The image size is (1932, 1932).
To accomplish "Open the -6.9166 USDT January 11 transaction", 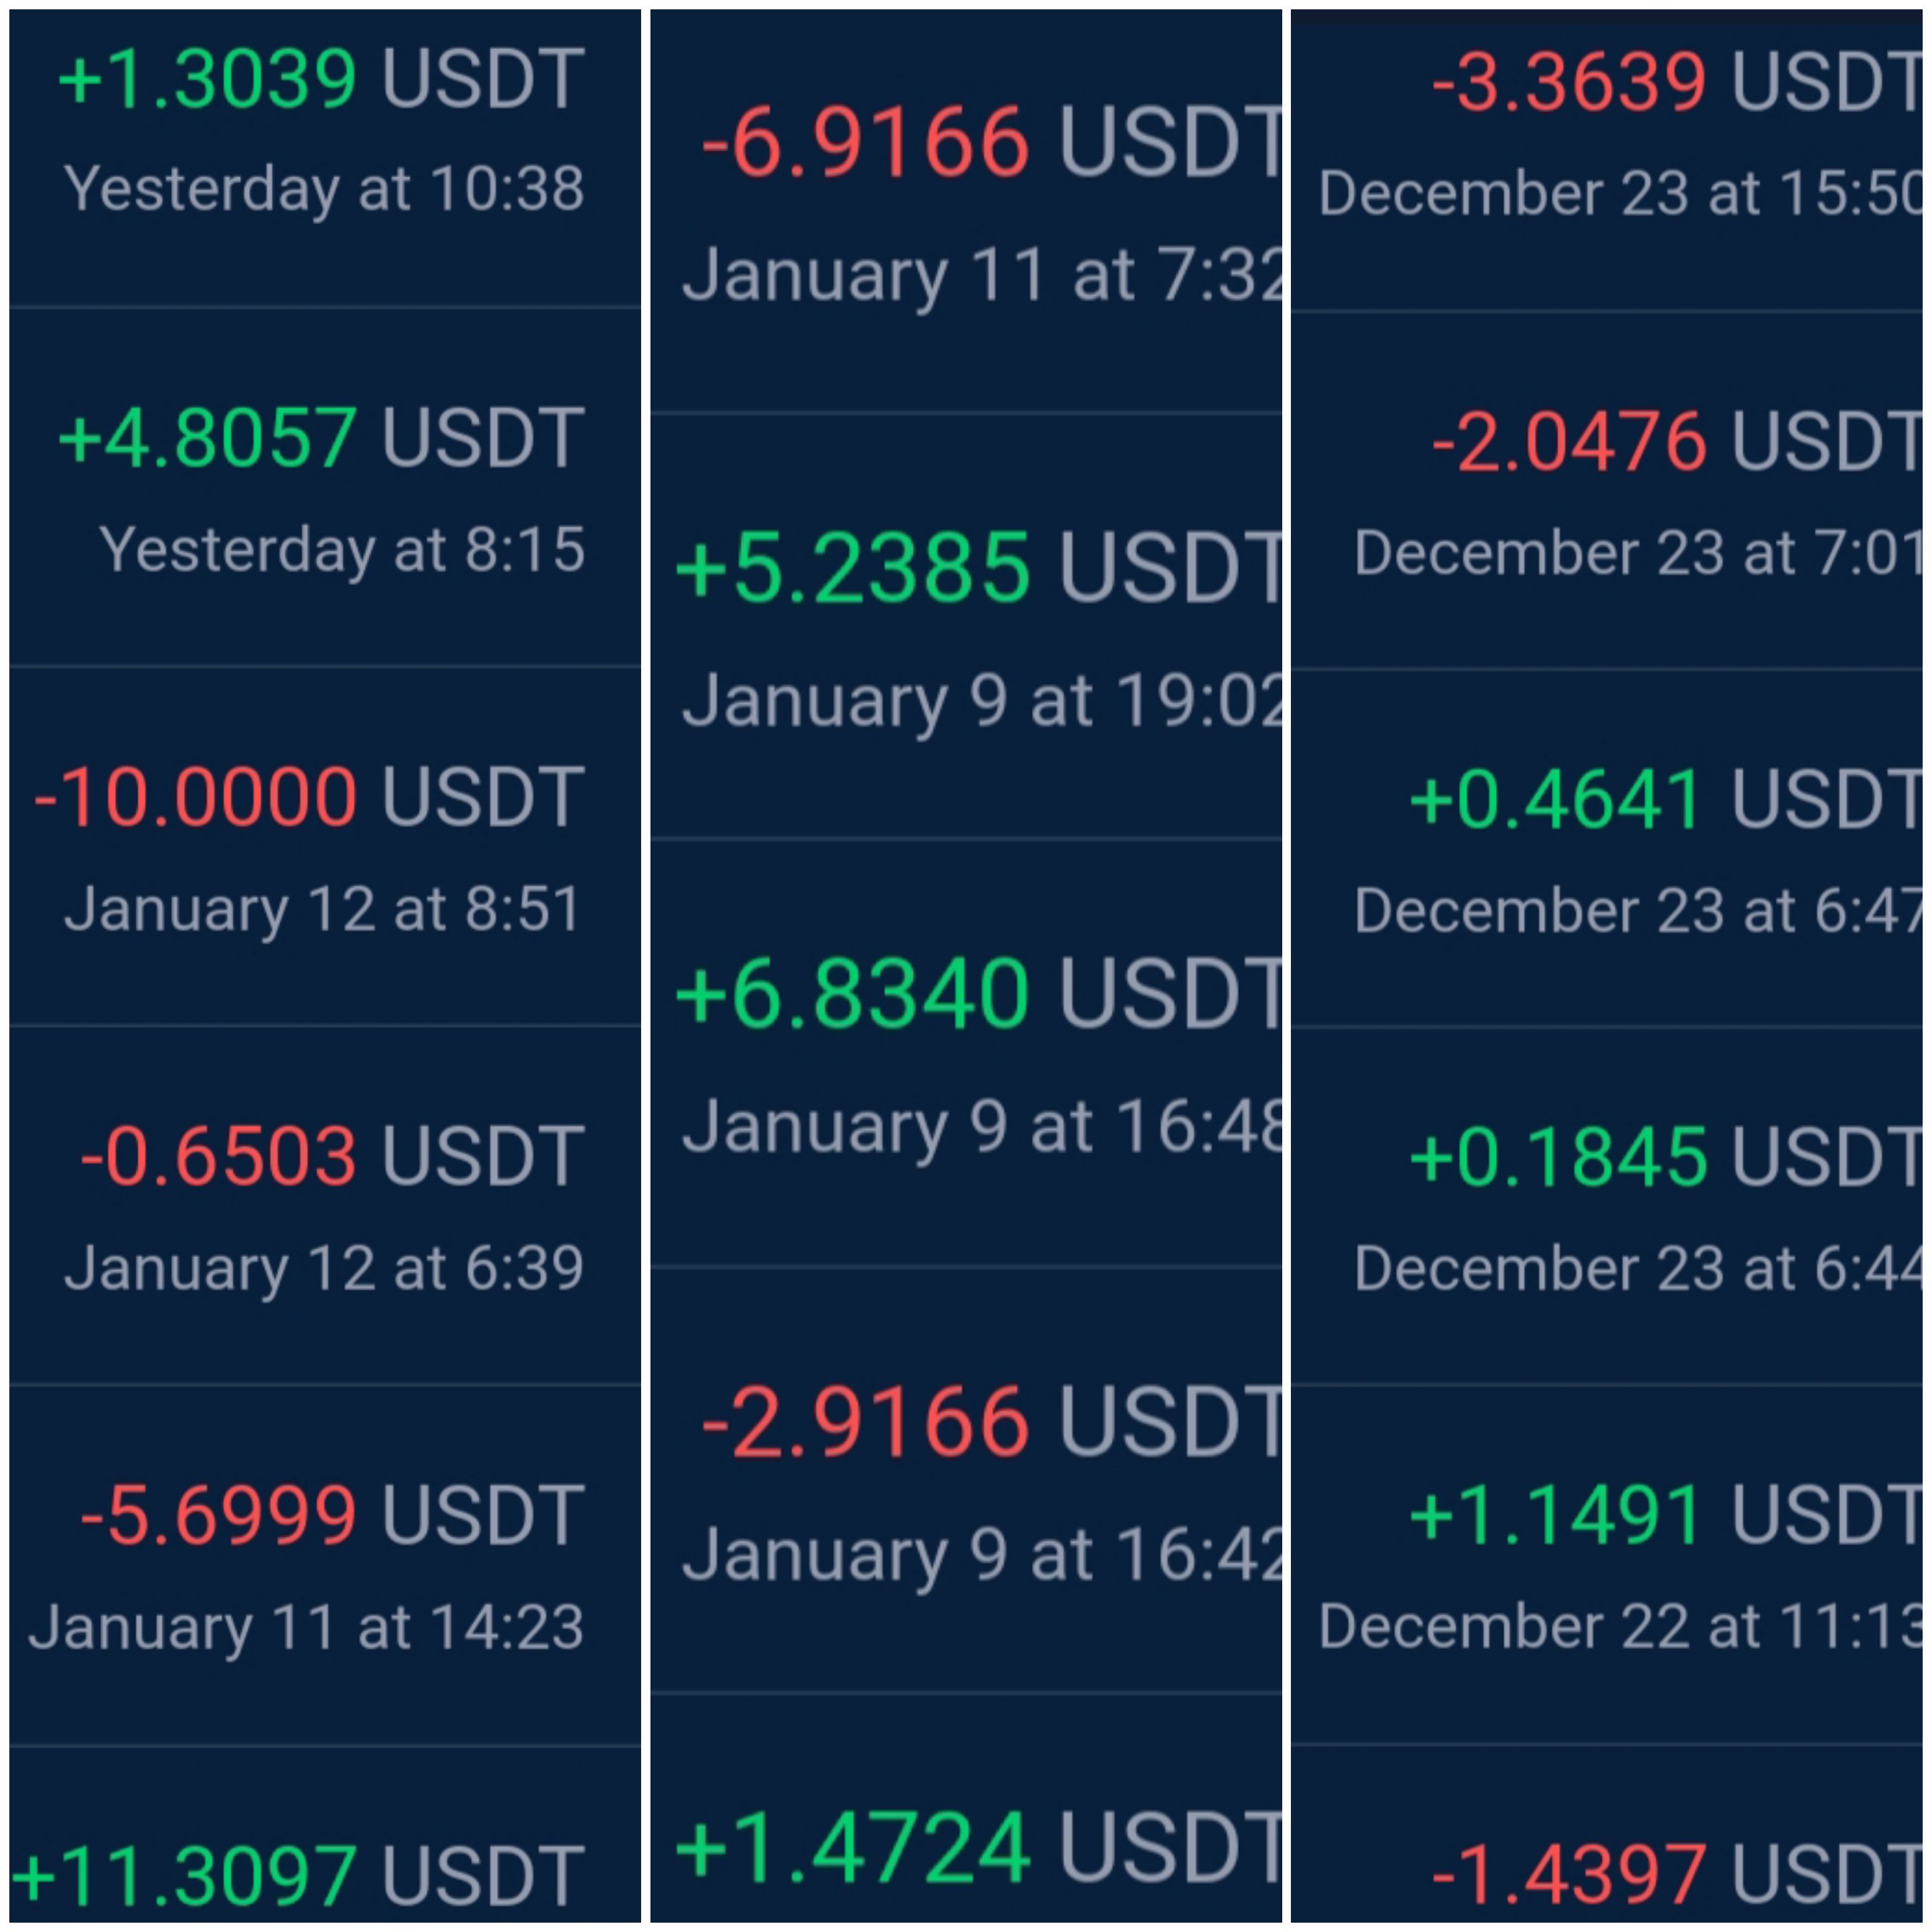I will click(966, 210).
